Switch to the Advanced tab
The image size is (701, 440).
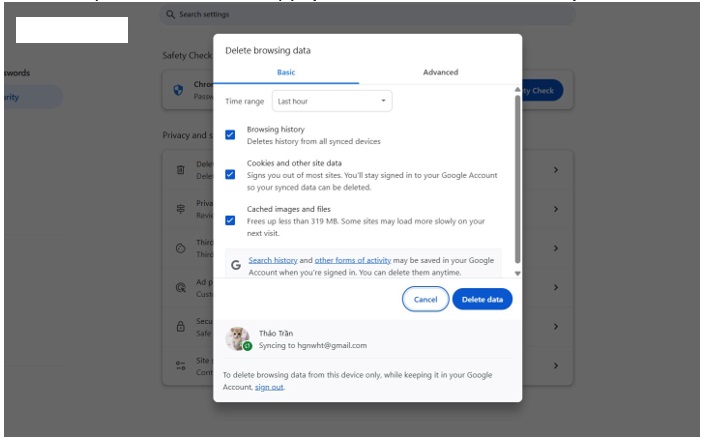pos(440,72)
